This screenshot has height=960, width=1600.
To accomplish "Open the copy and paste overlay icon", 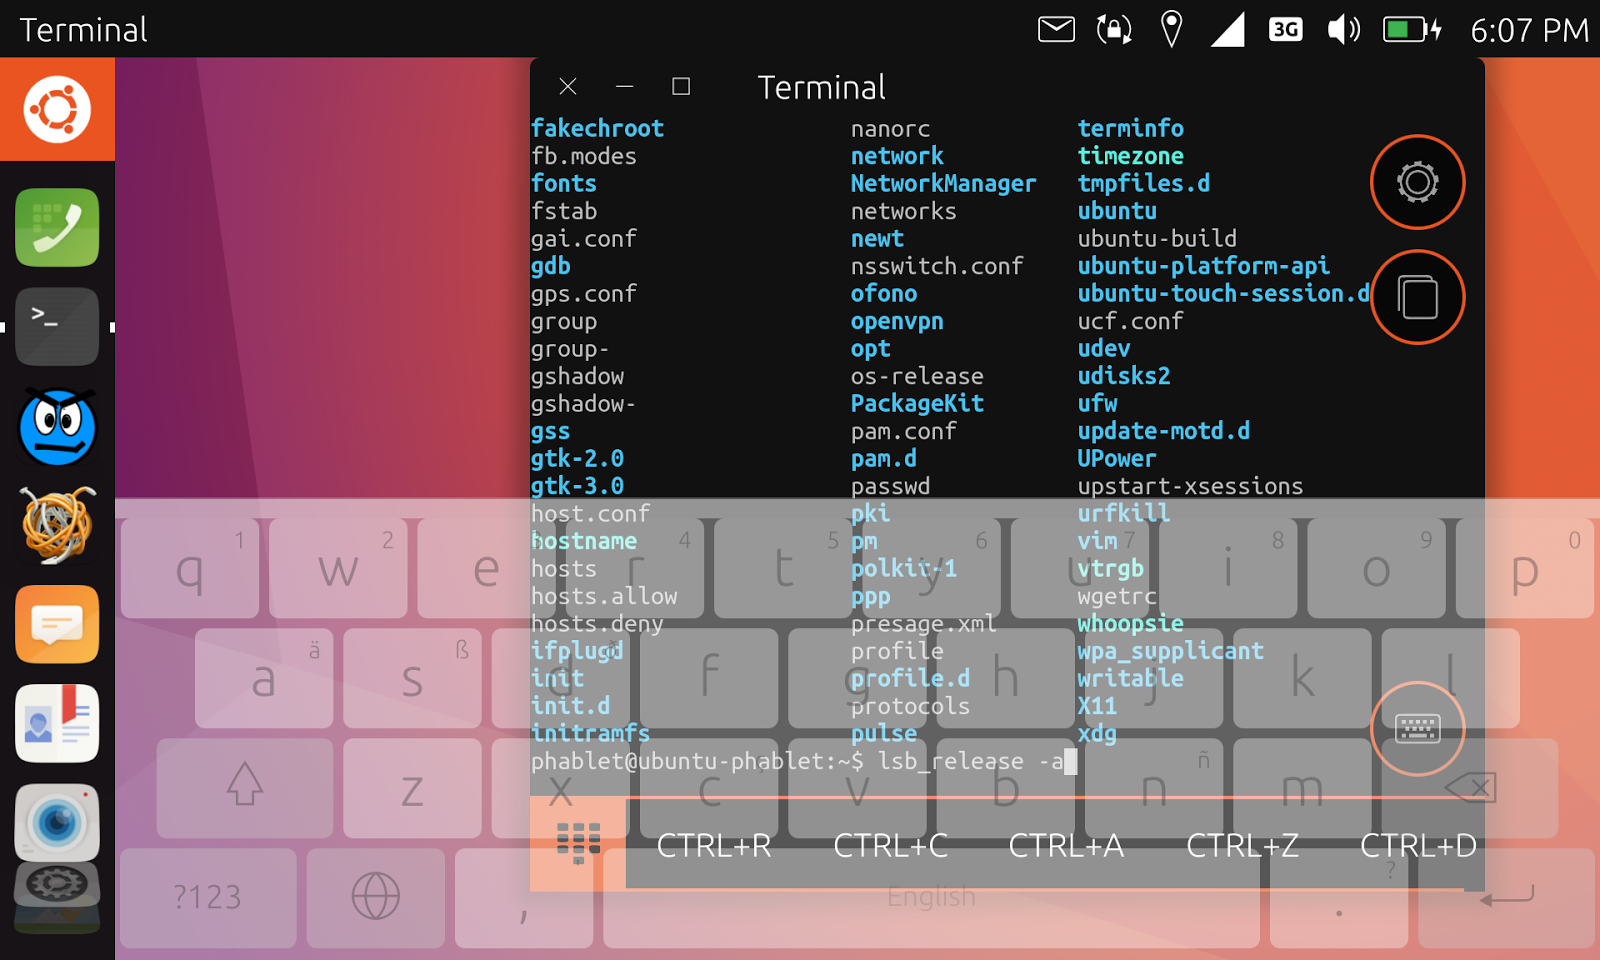I will [1416, 296].
